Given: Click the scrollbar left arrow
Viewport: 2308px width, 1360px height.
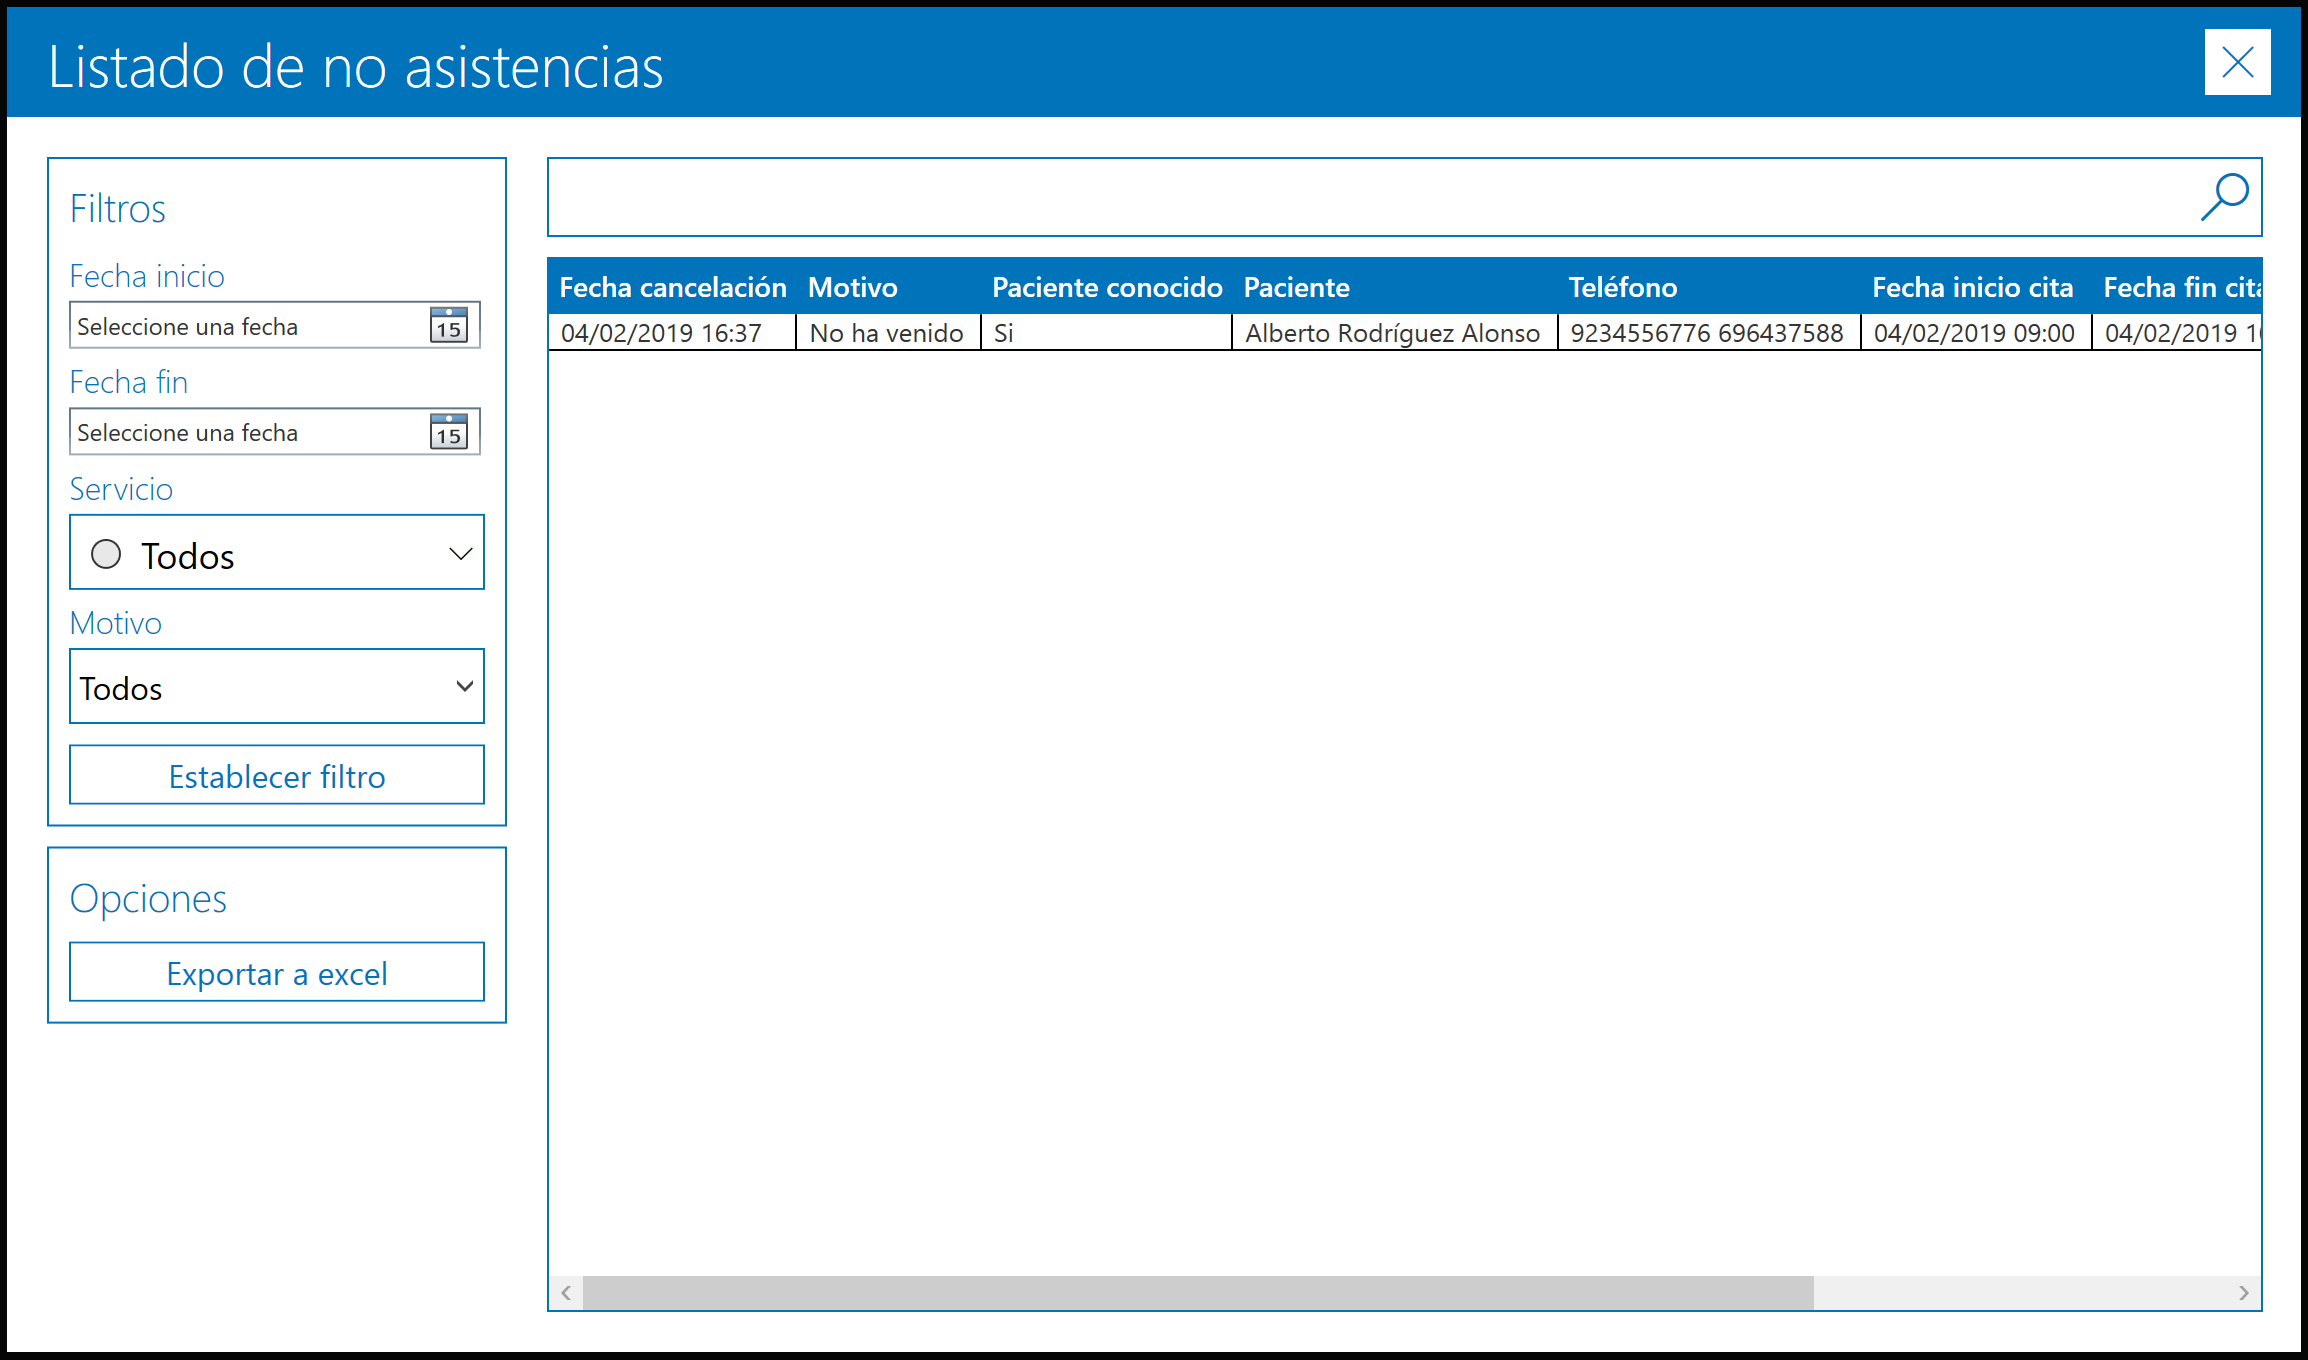Looking at the screenshot, I should point(566,1292).
